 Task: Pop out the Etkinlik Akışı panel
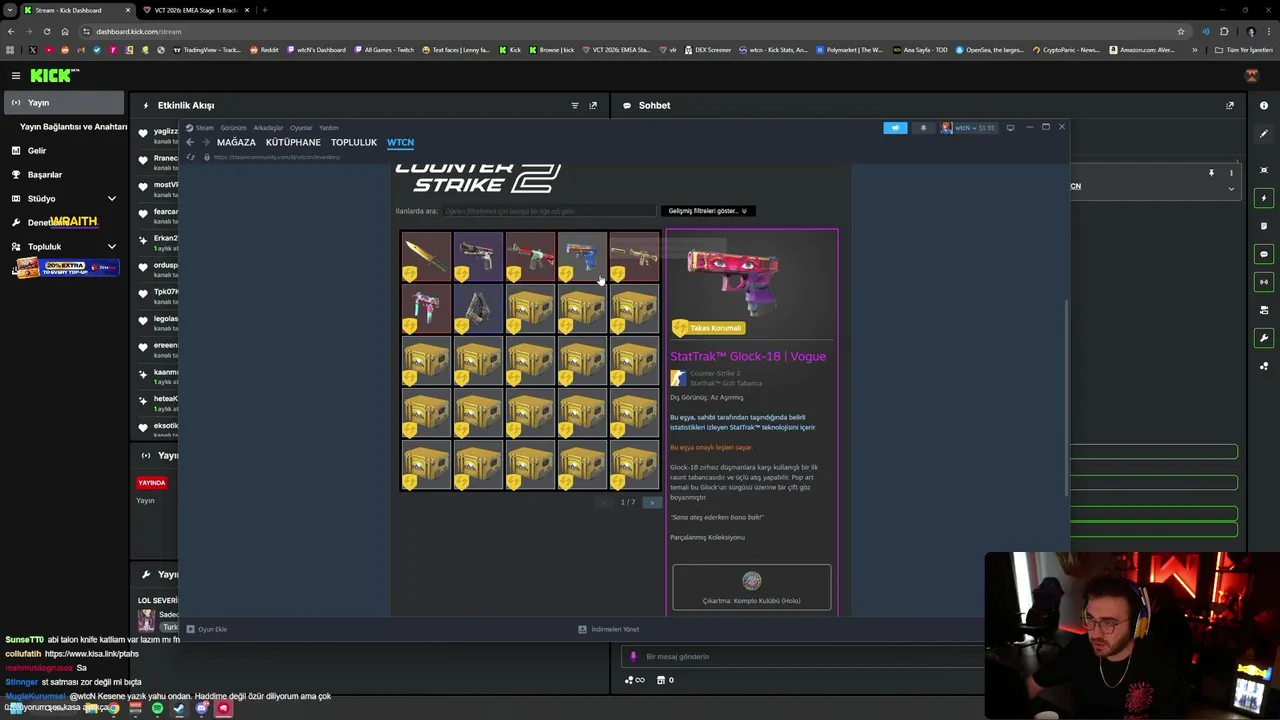(593, 105)
